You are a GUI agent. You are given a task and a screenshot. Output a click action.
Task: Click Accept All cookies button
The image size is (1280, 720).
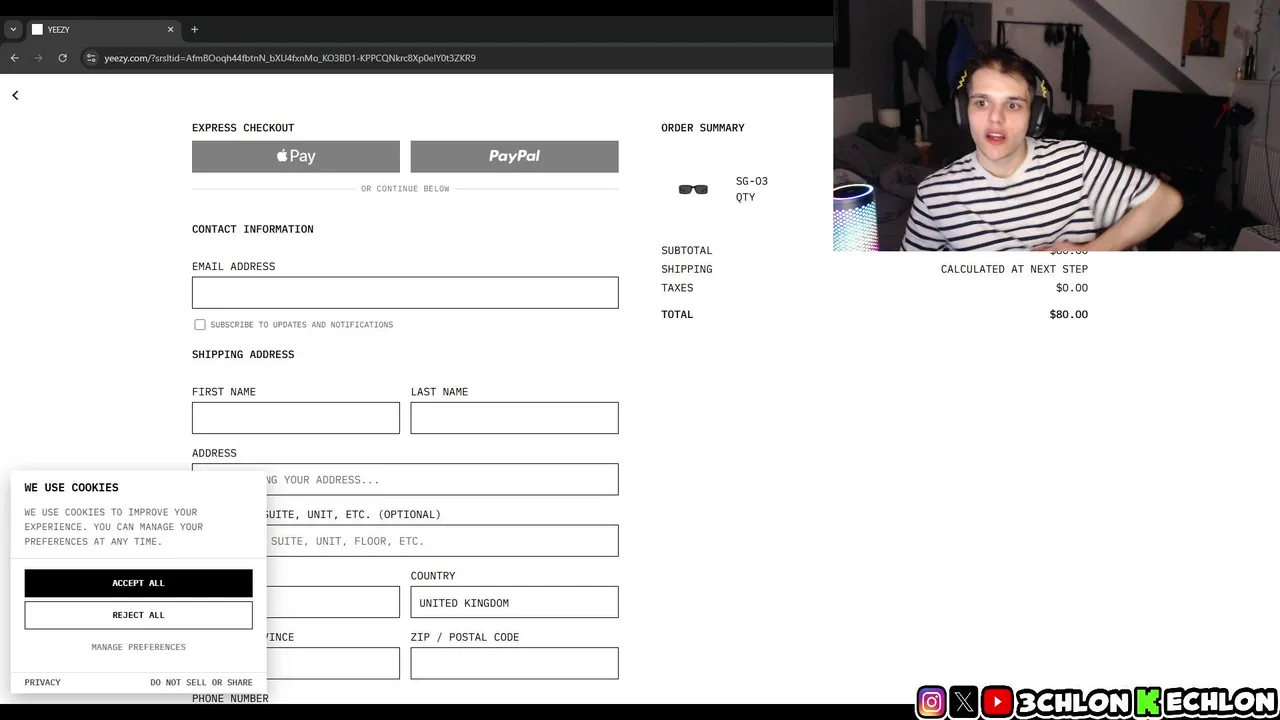[138, 583]
